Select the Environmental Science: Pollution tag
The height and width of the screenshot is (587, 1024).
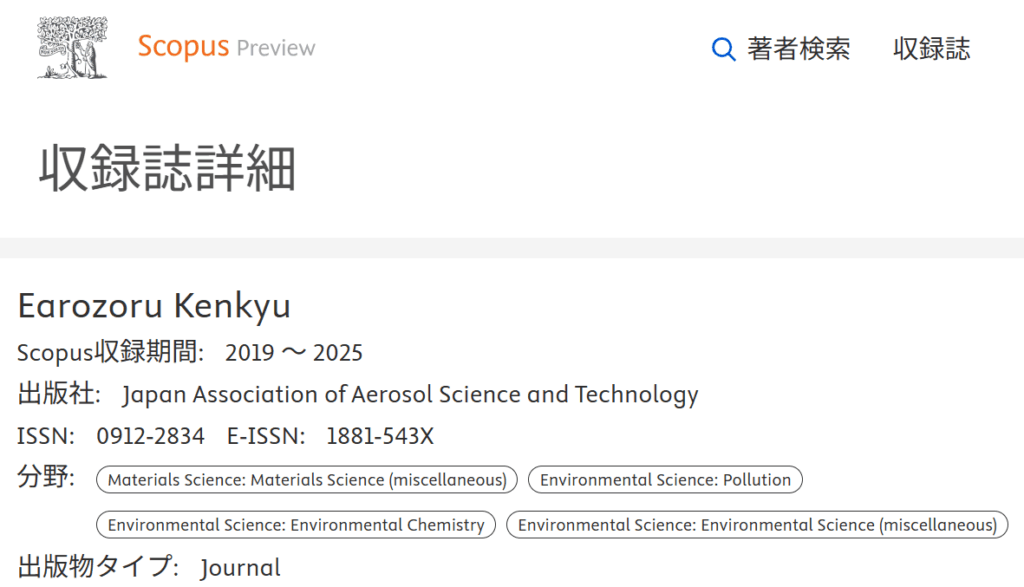pos(665,480)
